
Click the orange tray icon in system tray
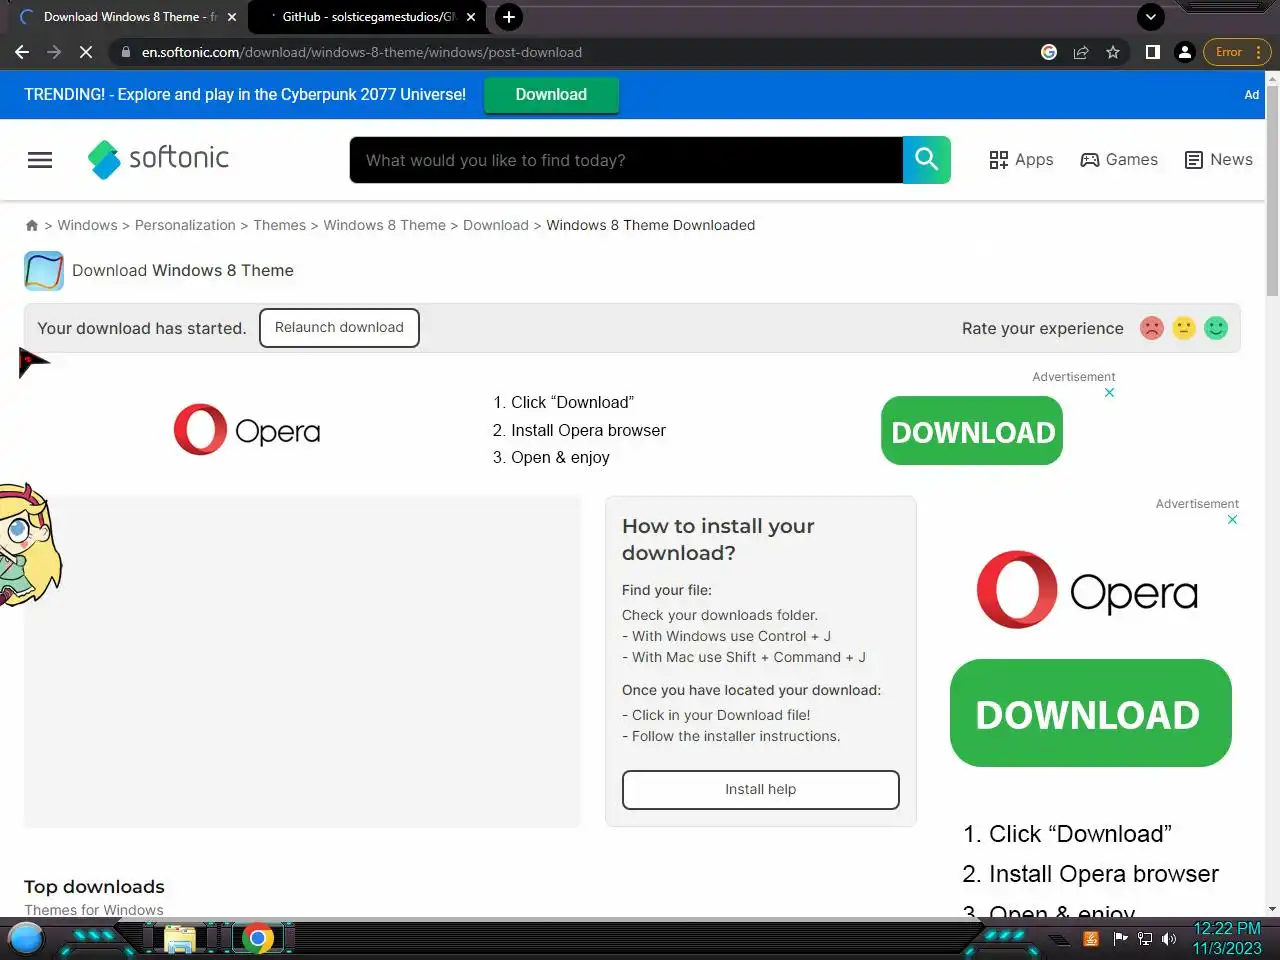coord(1091,938)
